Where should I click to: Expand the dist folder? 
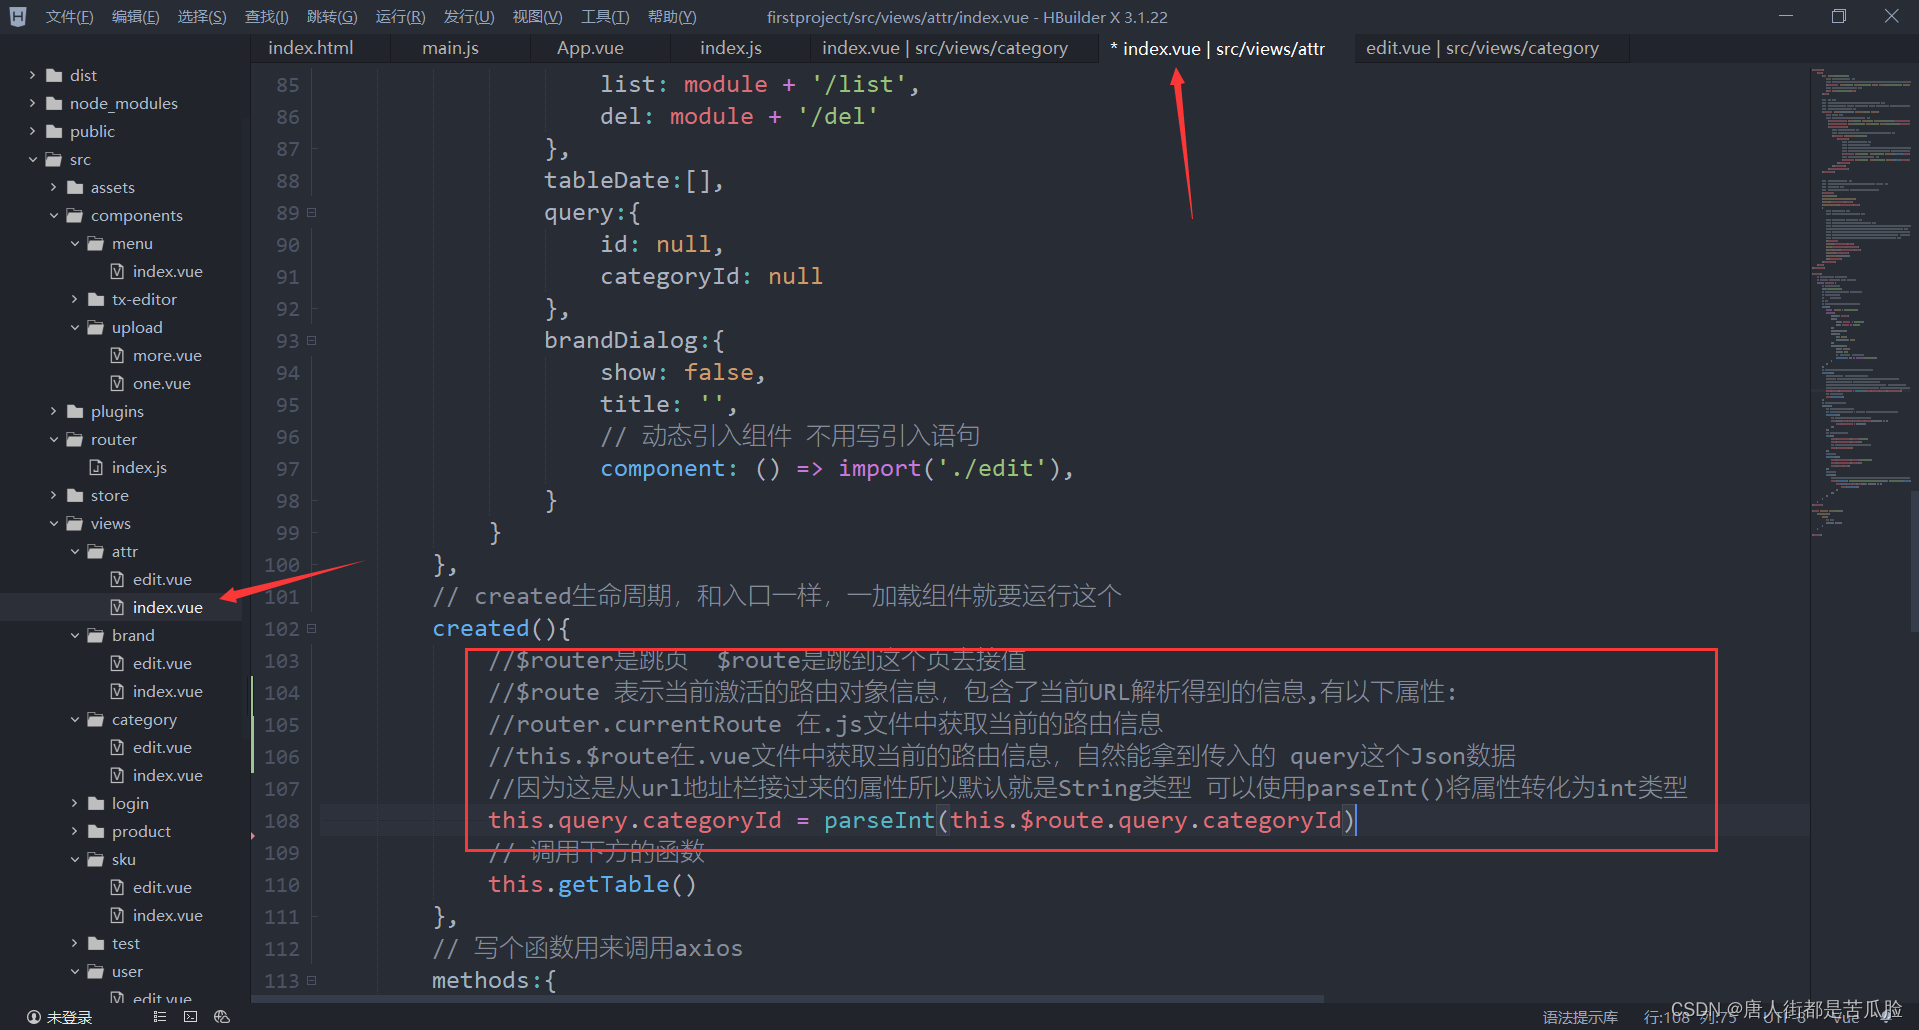(x=32, y=75)
